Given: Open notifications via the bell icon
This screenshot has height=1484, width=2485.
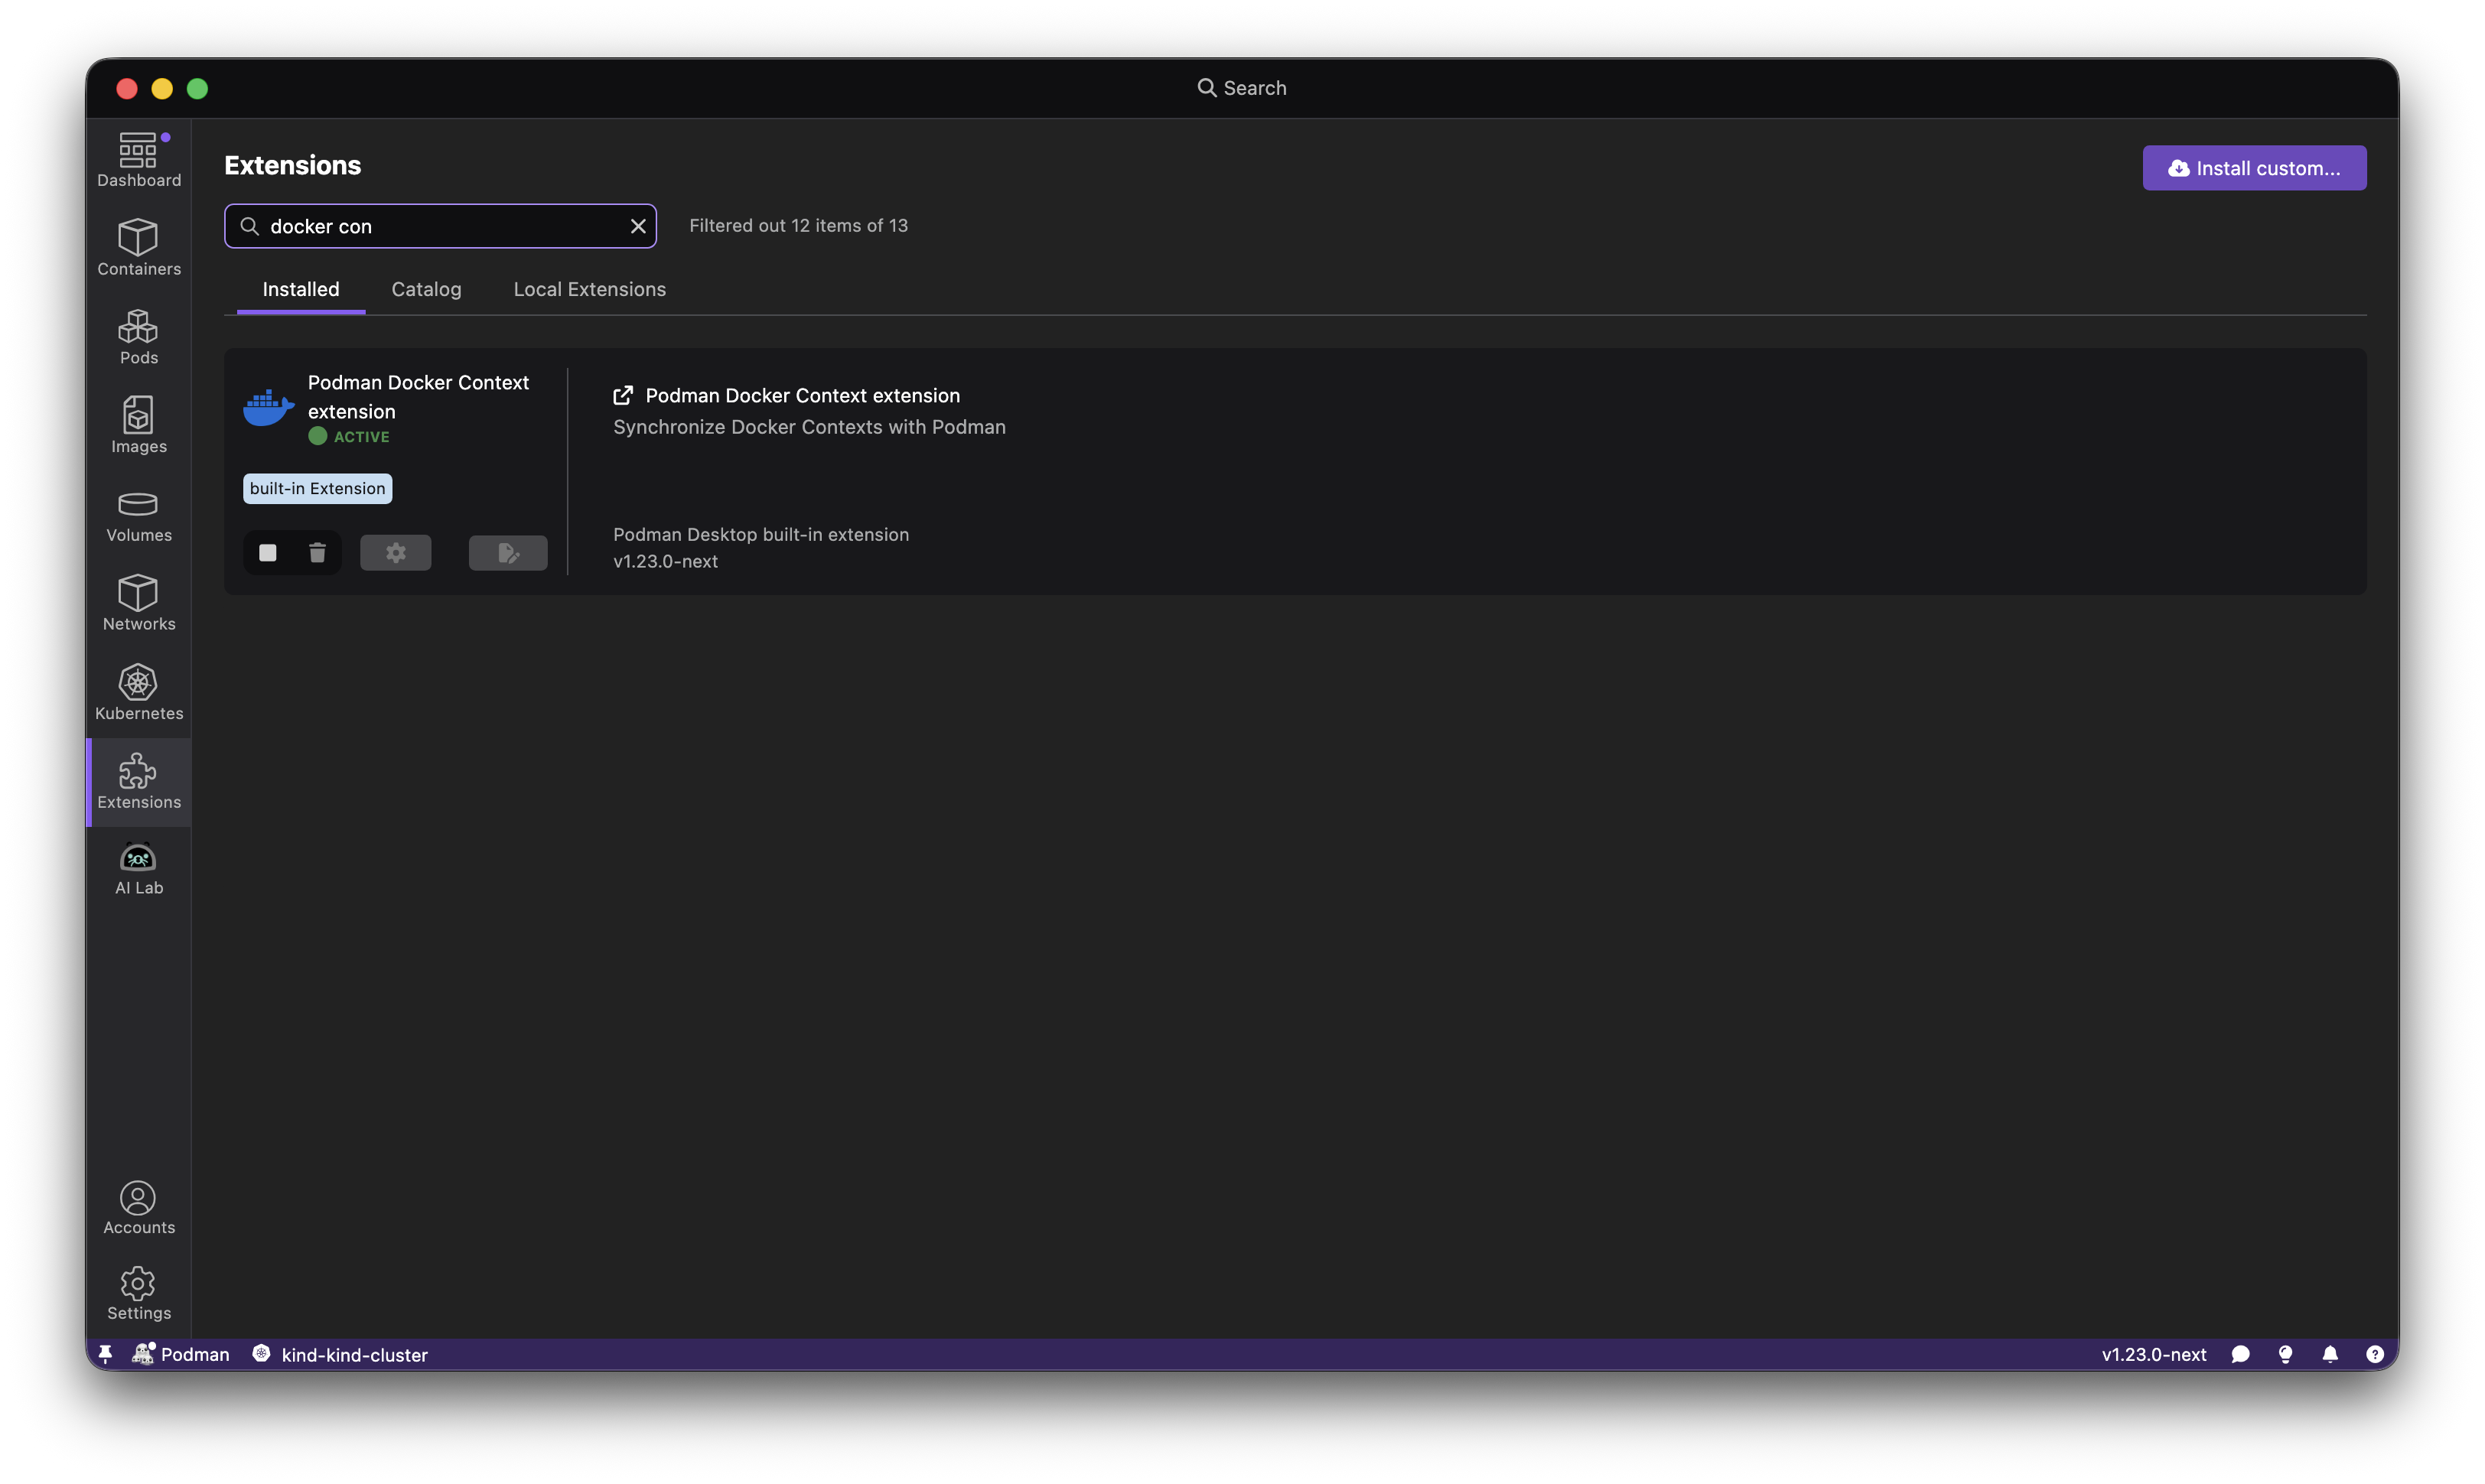Looking at the screenshot, I should pyautogui.click(x=2330, y=1354).
